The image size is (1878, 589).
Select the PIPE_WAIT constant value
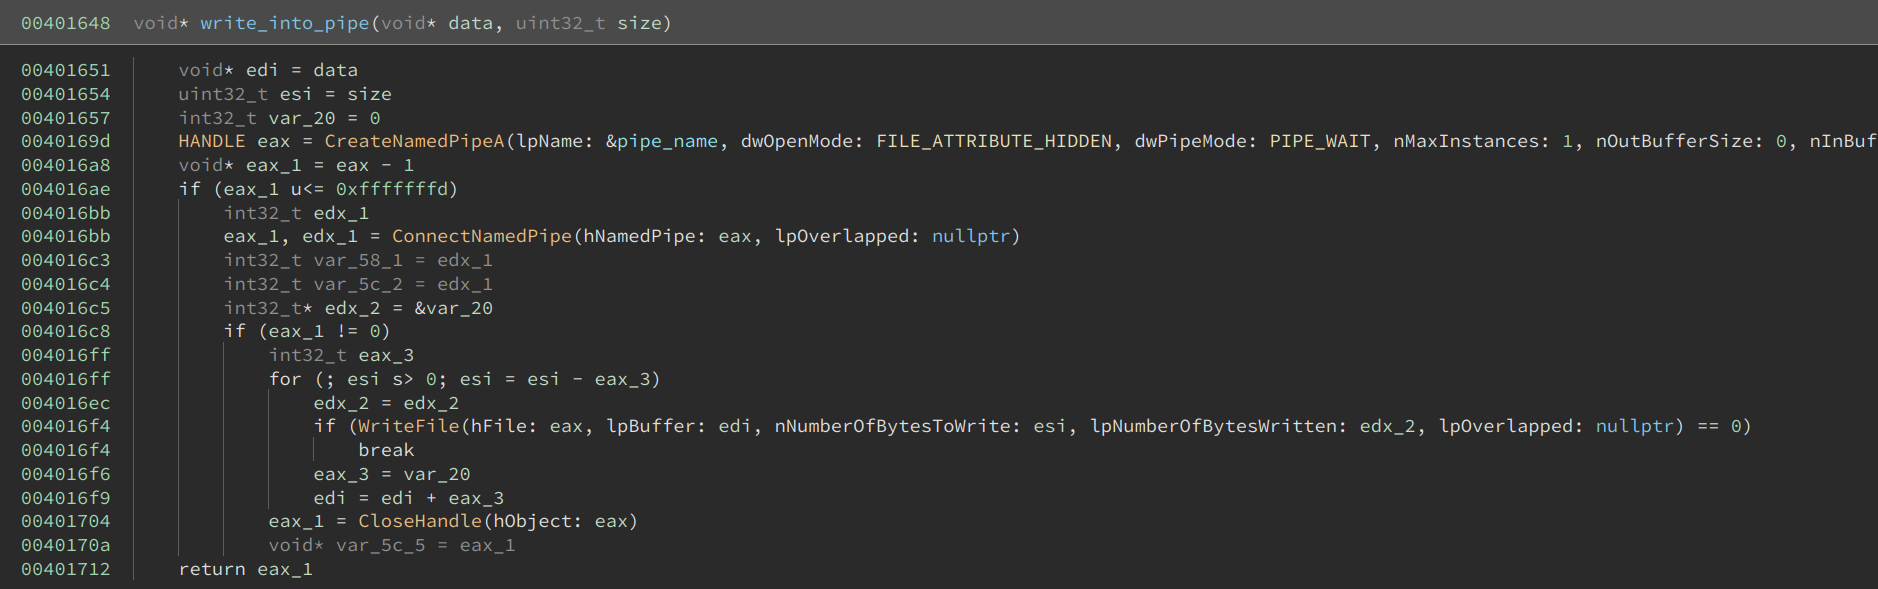(1319, 141)
